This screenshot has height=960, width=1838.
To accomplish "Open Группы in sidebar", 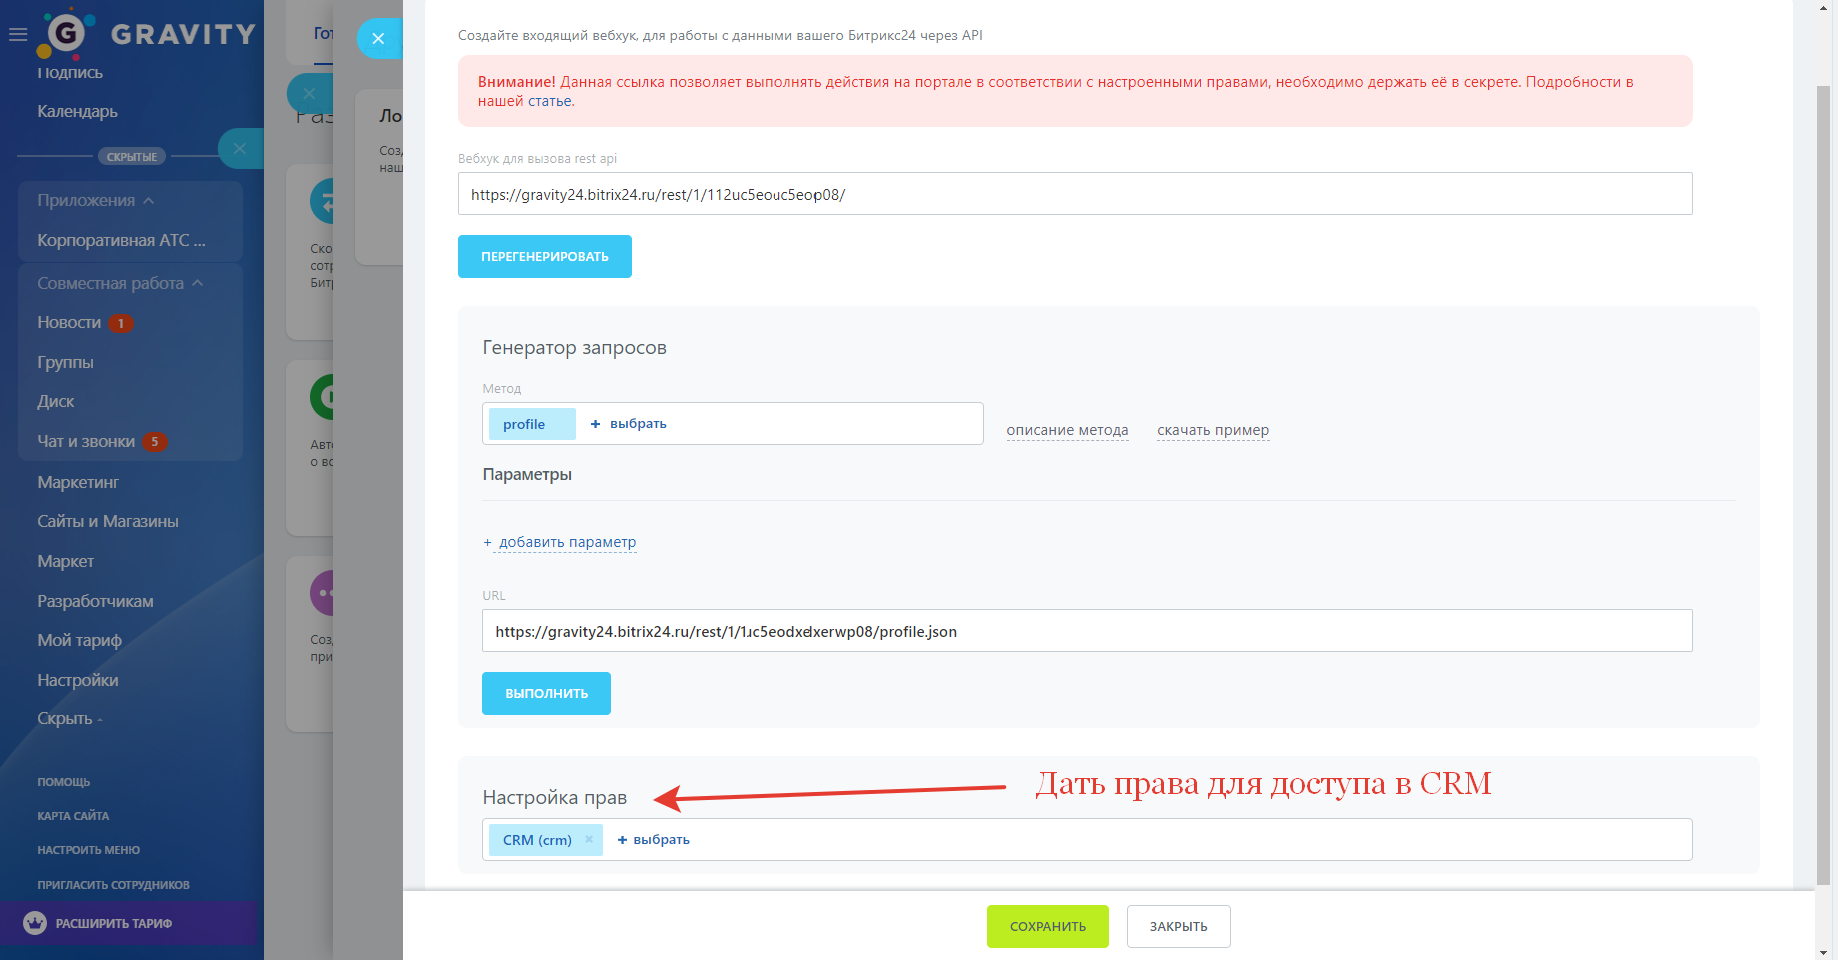I will pos(65,362).
